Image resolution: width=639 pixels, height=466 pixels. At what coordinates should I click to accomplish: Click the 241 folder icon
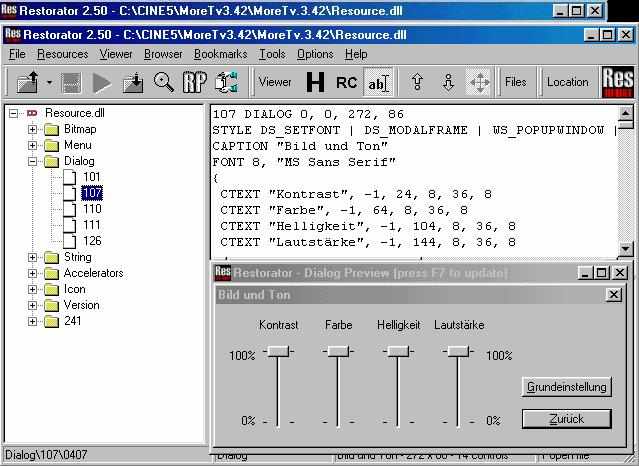51,321
